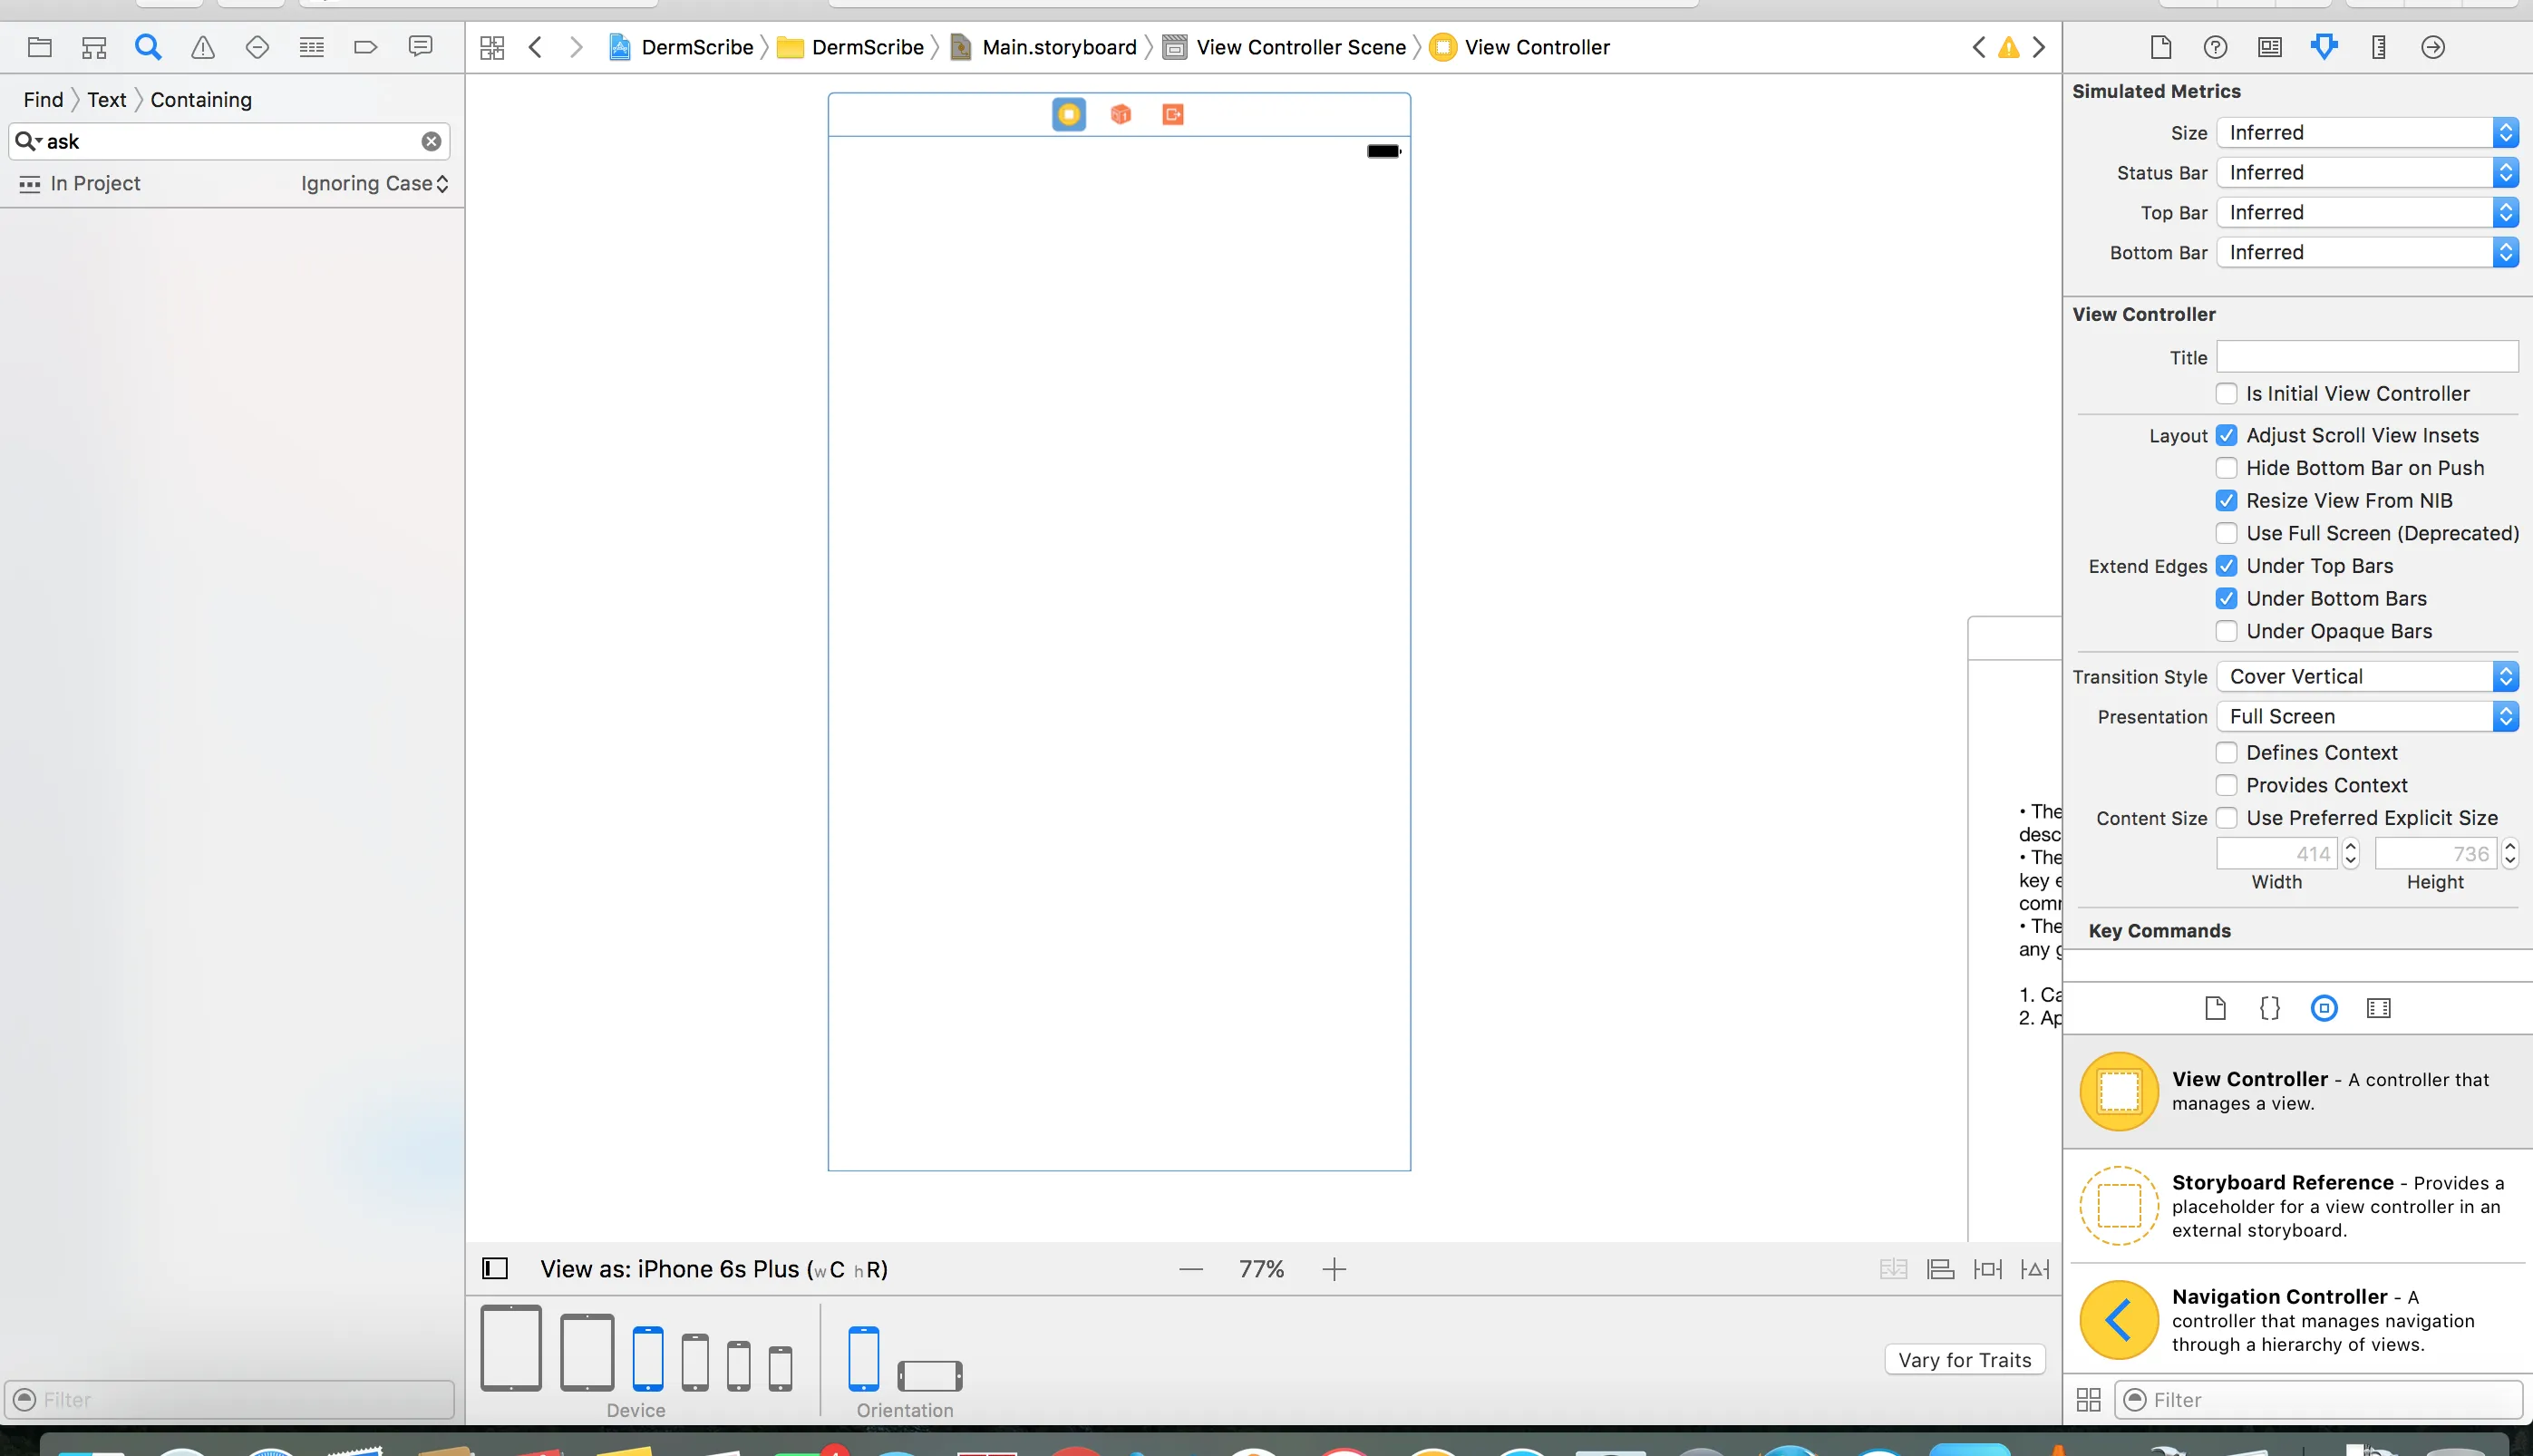This screenshot has width=2533, height=1456.
Task: Select View Controller Scene breadcrumb
Action: click(x=1300, y=47)
